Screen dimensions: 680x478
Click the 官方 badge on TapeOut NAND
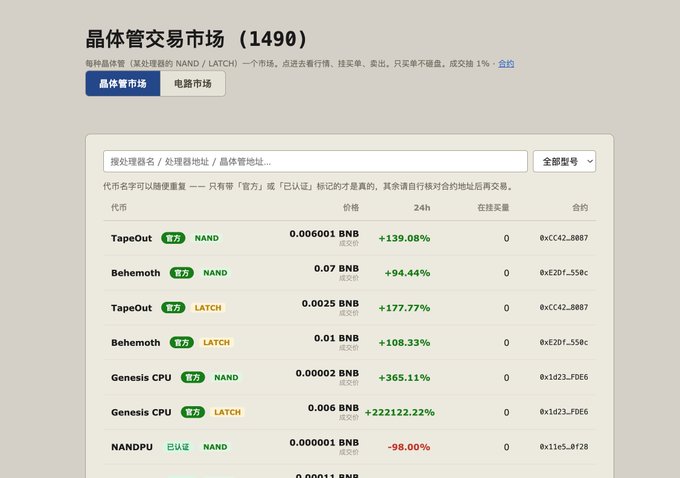(x=173, y=238)
